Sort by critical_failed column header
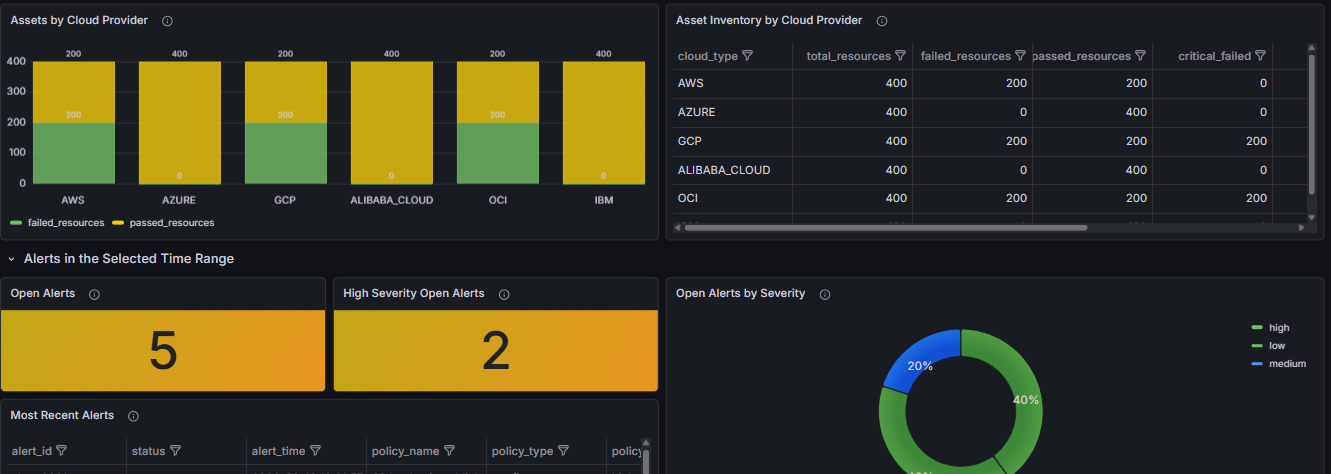This screenshot has height=474, width=1331. pos(1214,56)
